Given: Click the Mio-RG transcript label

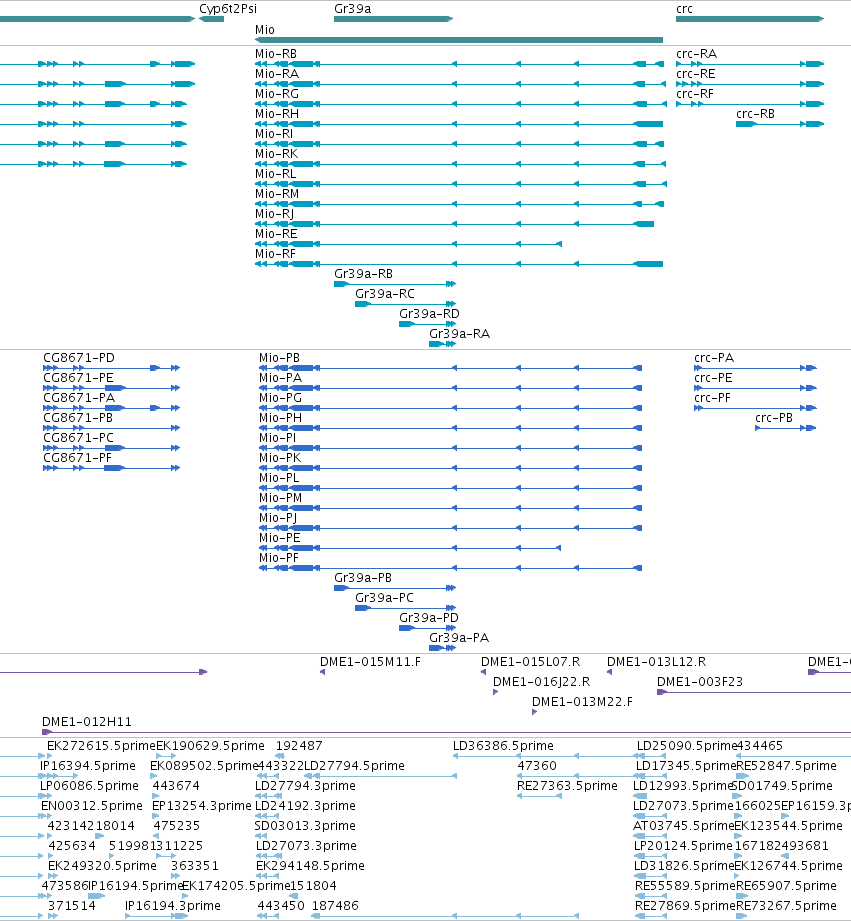Looking at the screenshot, I should 277,94.
